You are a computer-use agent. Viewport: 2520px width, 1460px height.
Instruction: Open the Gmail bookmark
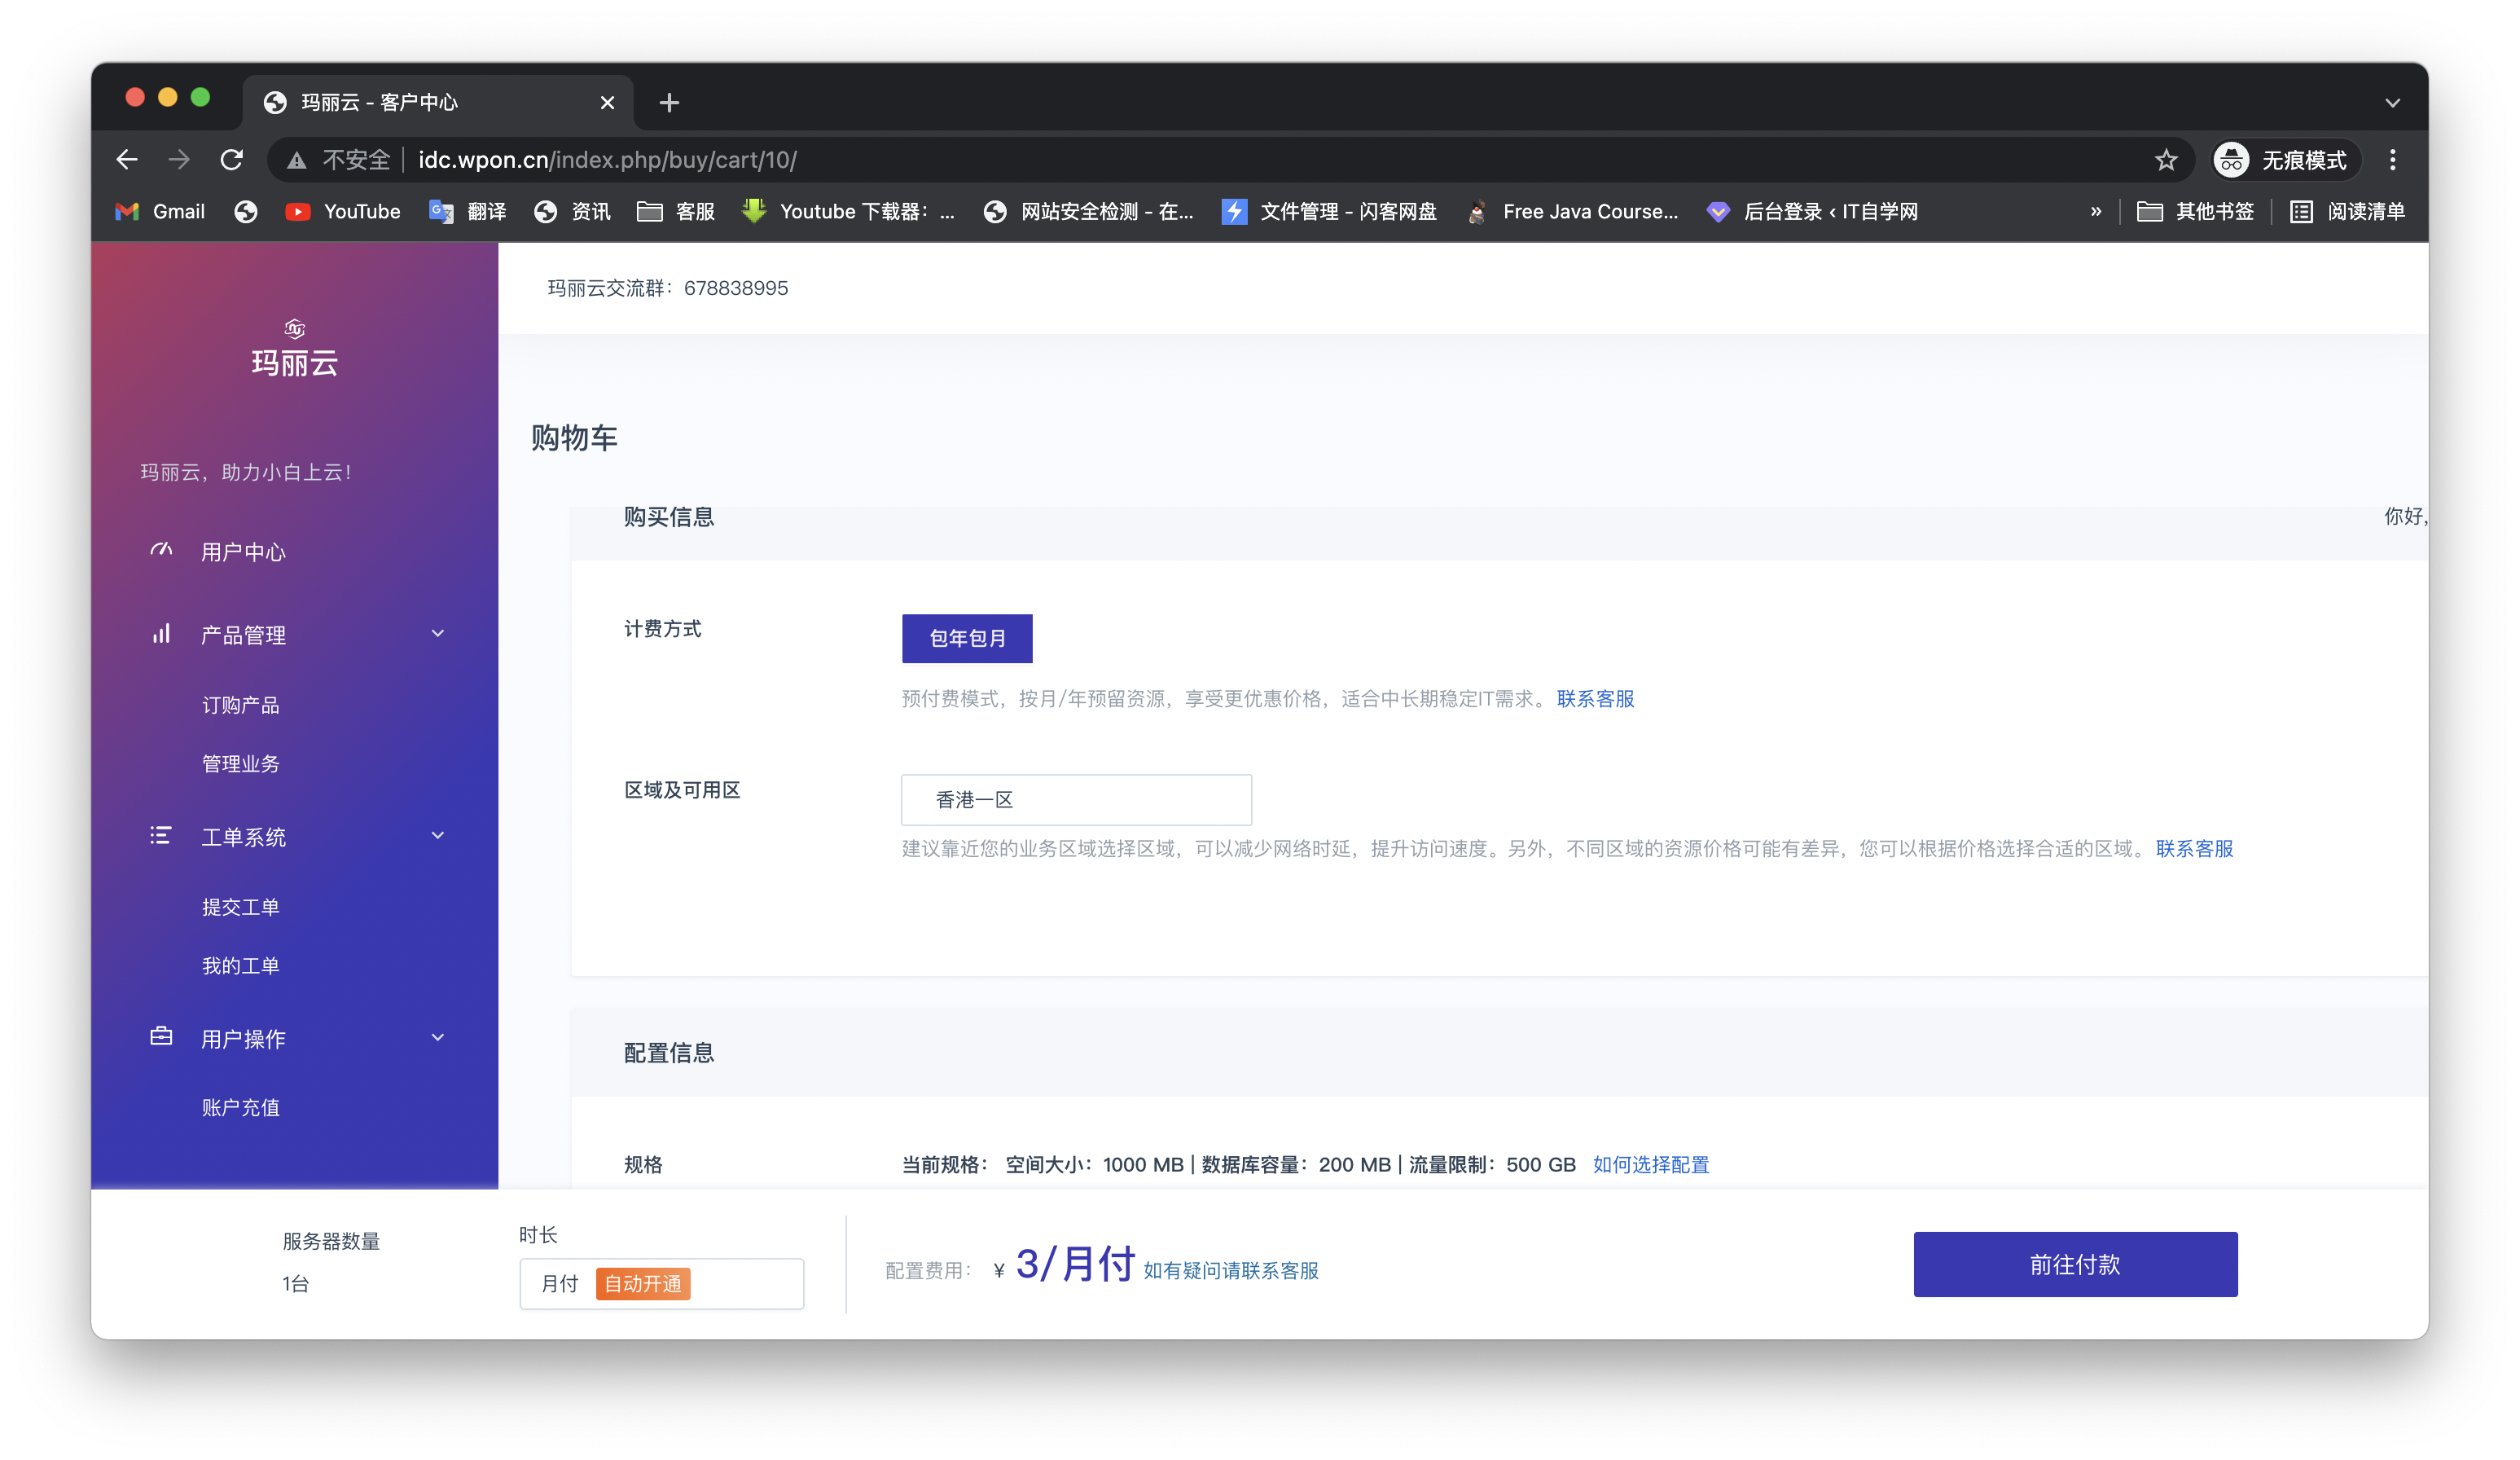point(160,212)
